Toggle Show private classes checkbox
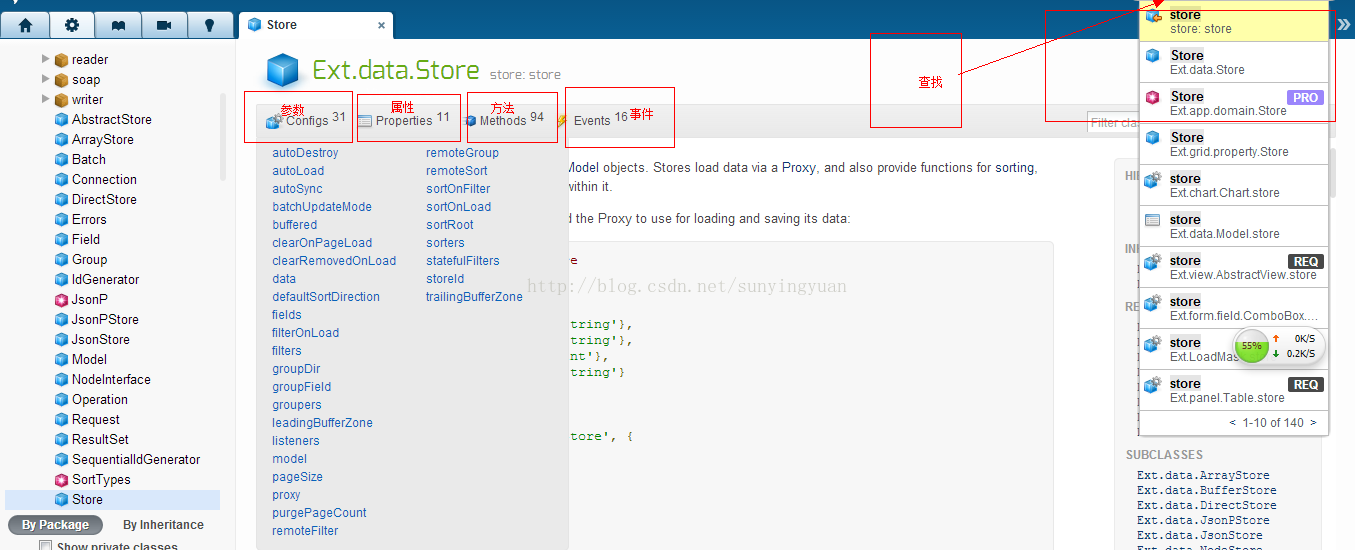The image size is (1355, 550). tap(45, 546)
